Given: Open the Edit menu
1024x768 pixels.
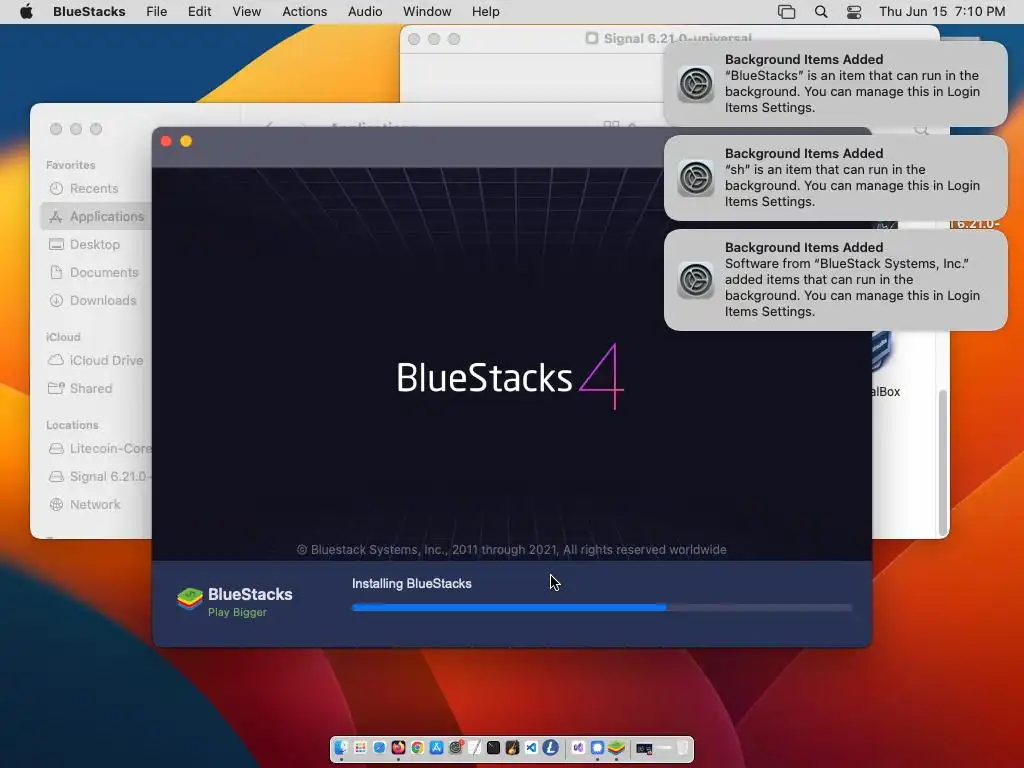Looking at the screenshot, I should (199, 12).
